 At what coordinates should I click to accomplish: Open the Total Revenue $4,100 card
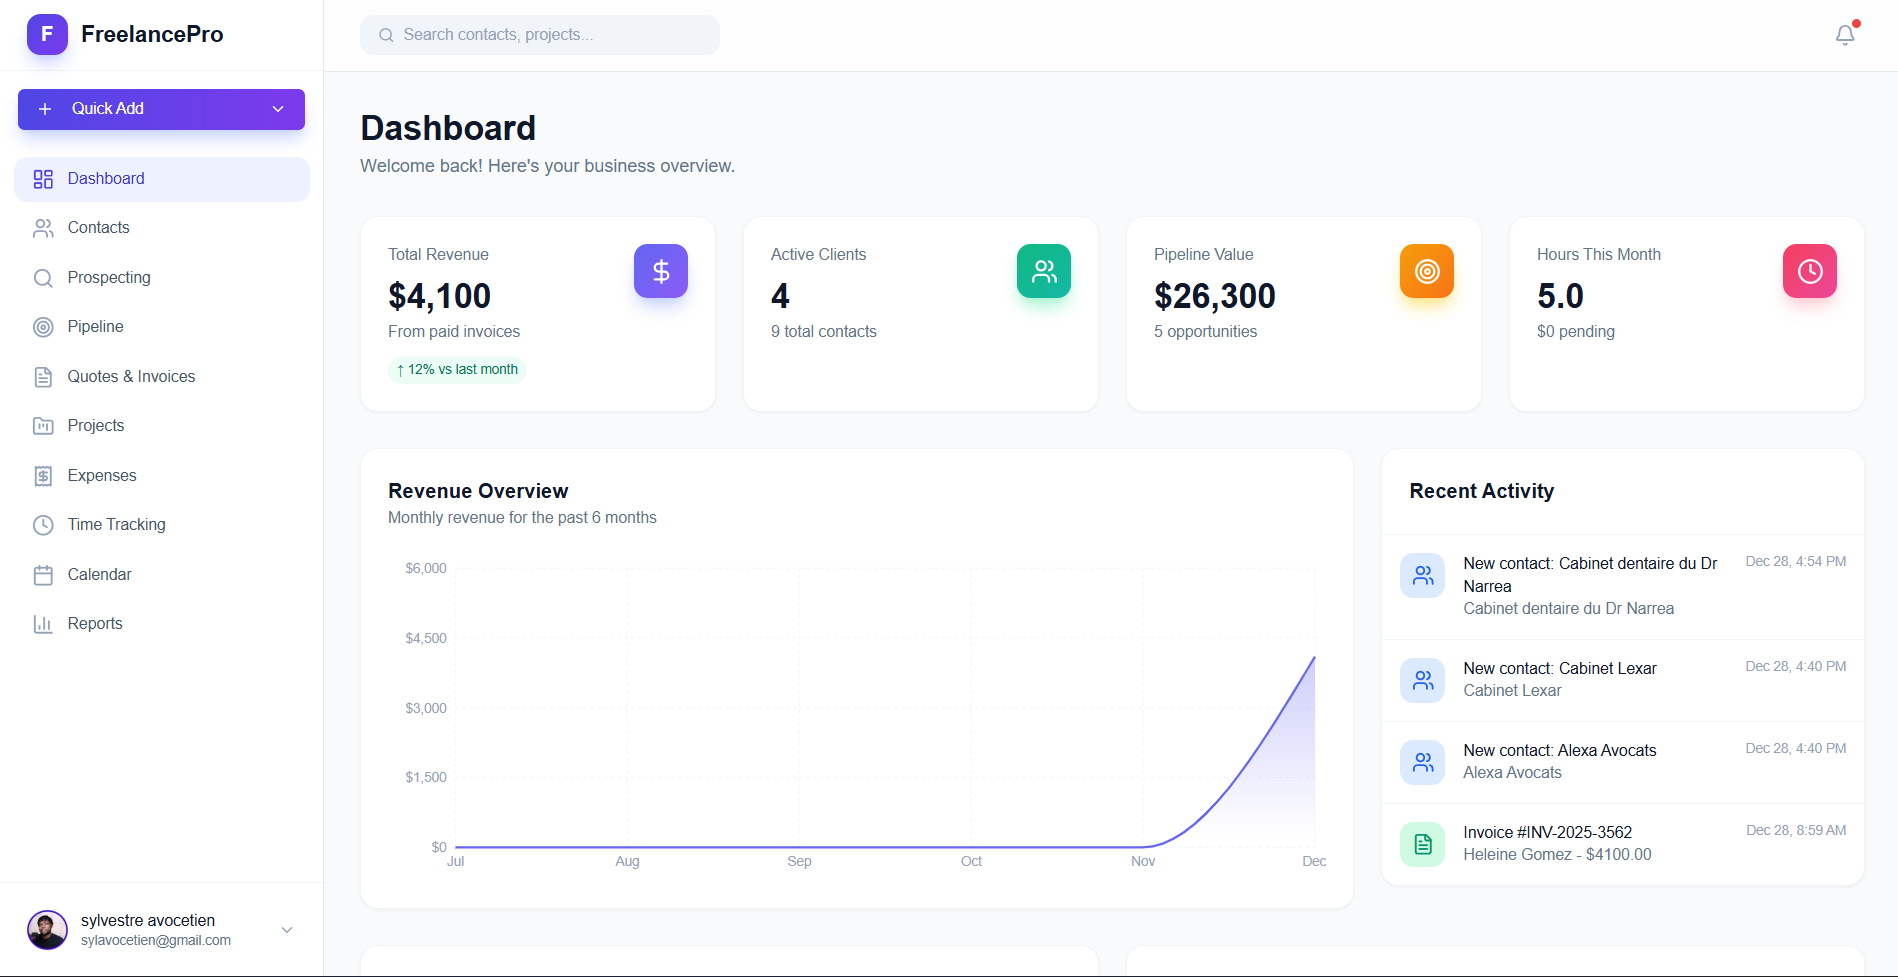coord(538,314)
